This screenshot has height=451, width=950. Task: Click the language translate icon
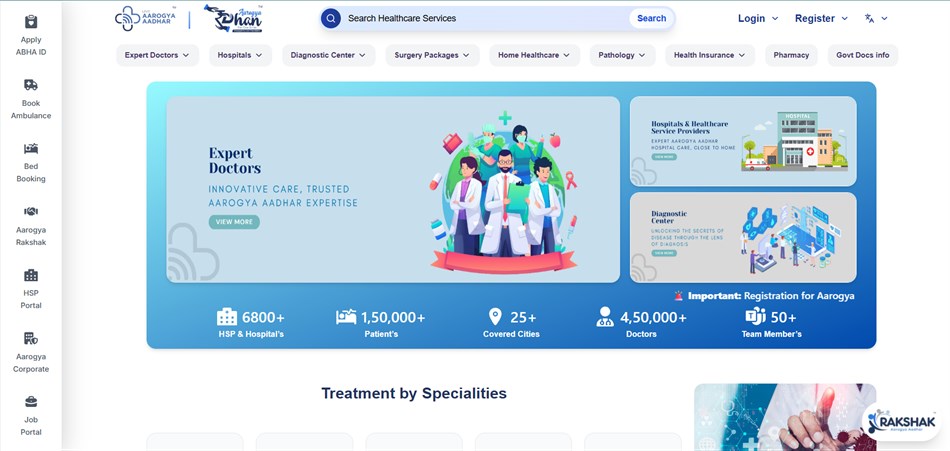pos(869,18)
